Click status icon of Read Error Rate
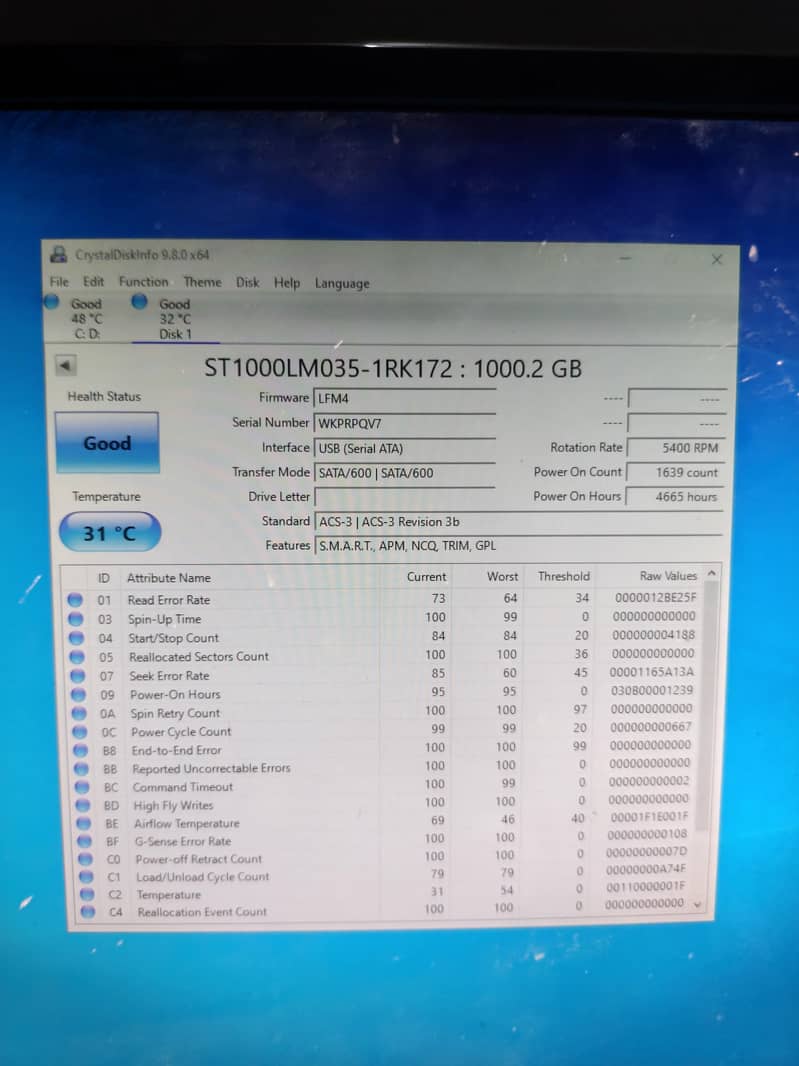The height and width of the screenshot is (1066, 799). pos(75,600)
